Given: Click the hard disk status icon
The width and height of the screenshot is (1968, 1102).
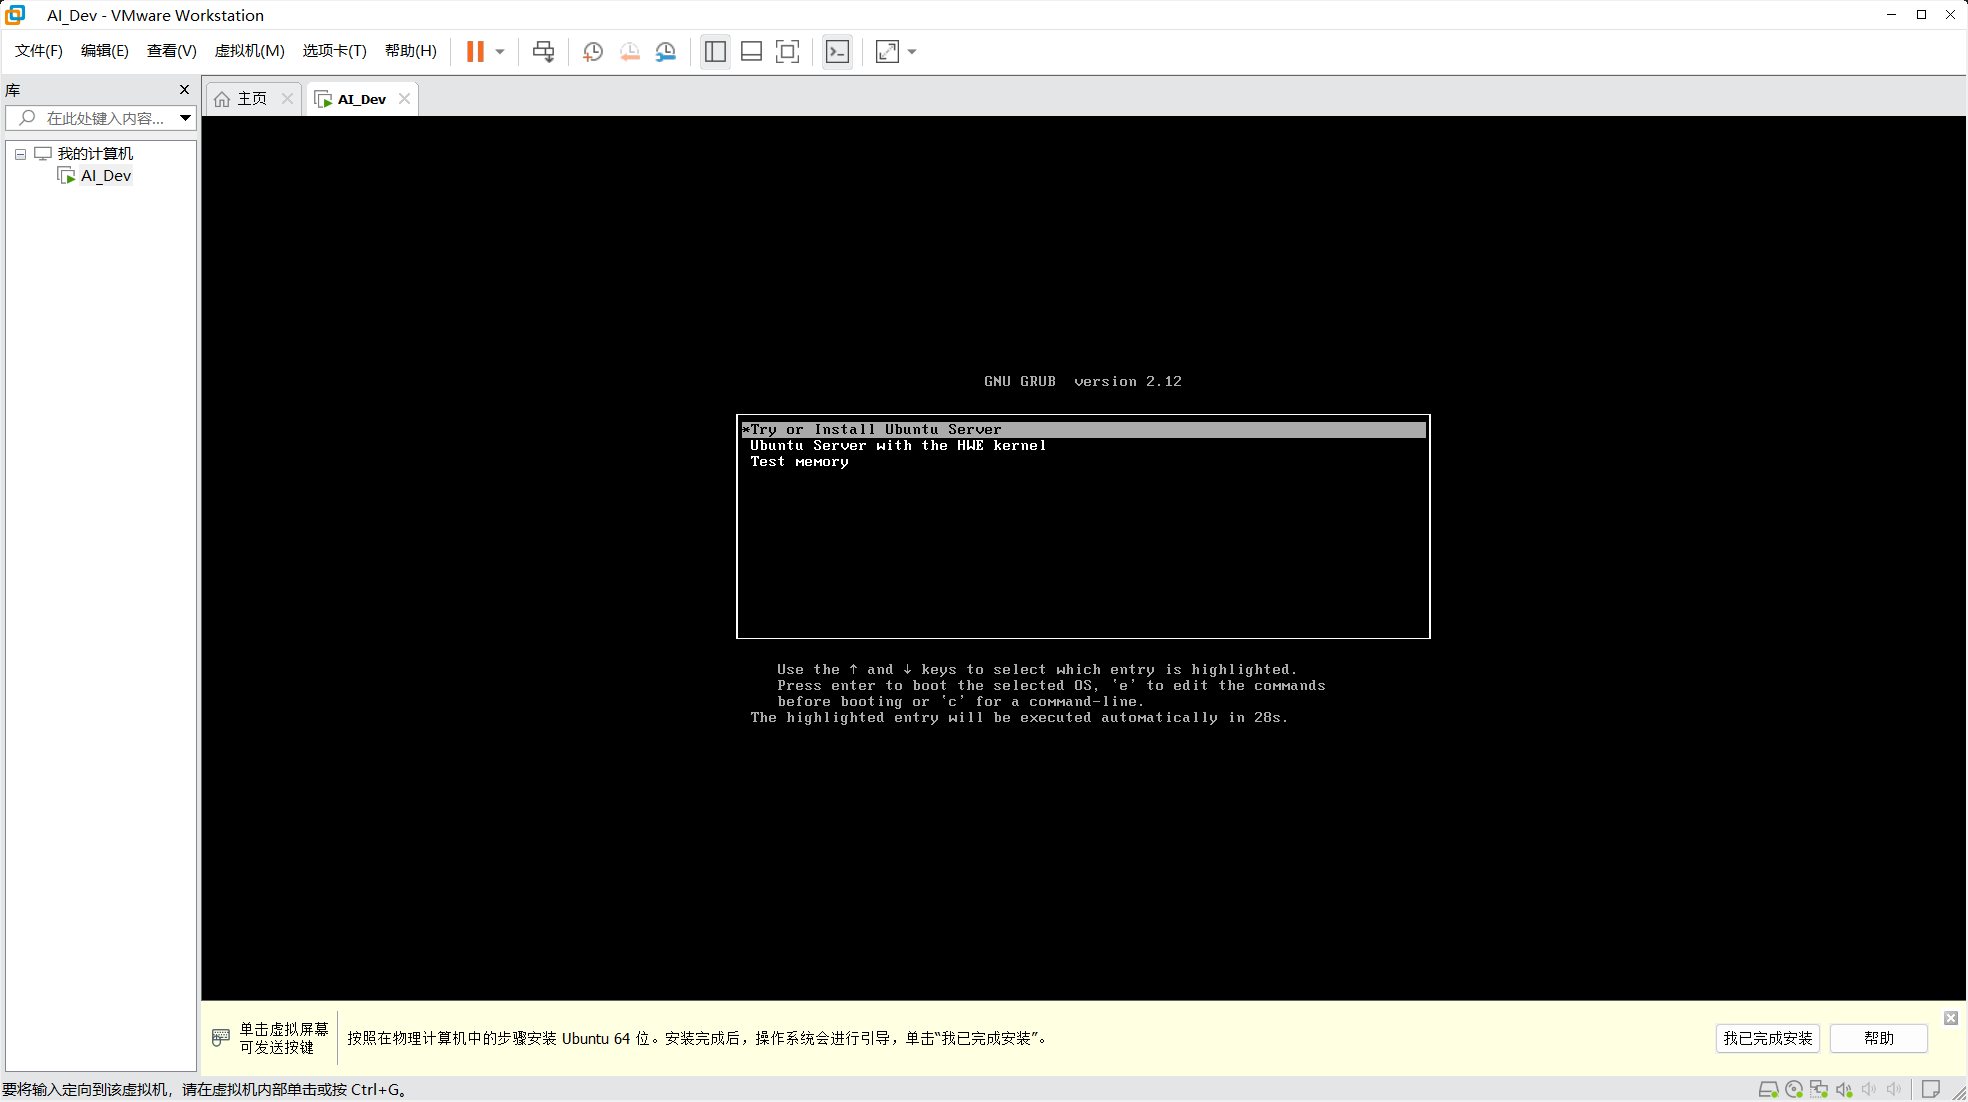Looking at the screenshot, I should click(1768, 1089).
